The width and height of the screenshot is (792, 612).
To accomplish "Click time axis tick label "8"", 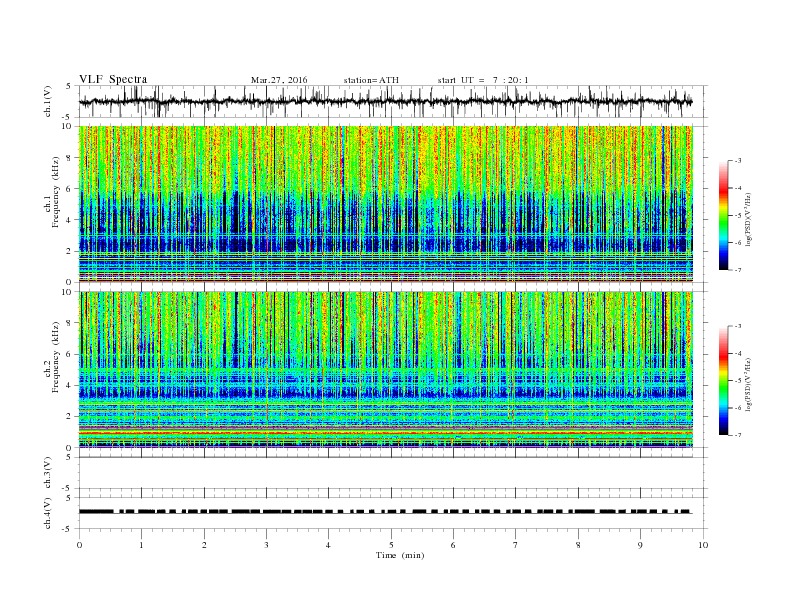I will click(578, 545).
